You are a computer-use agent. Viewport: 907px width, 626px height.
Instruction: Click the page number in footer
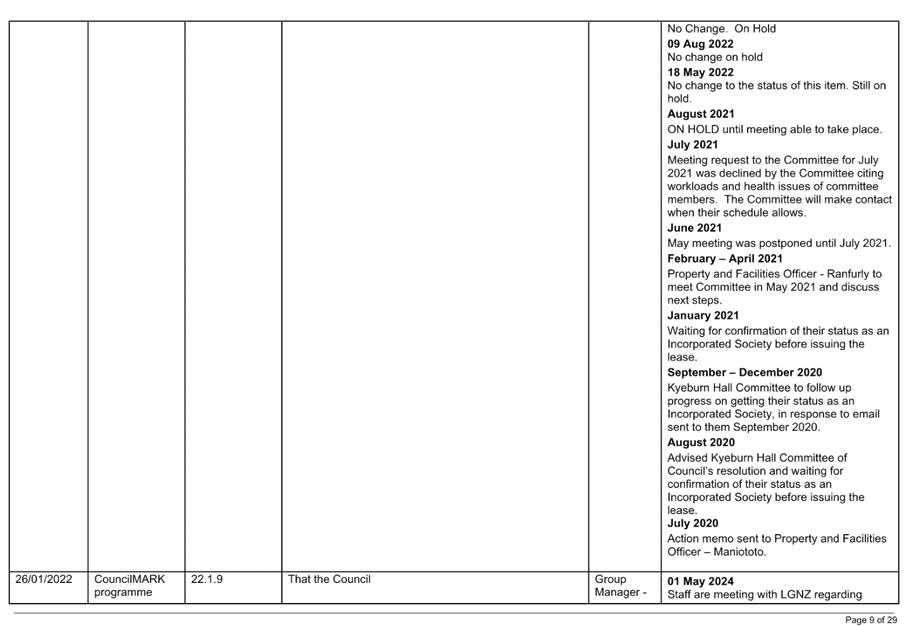coord(870,620)
